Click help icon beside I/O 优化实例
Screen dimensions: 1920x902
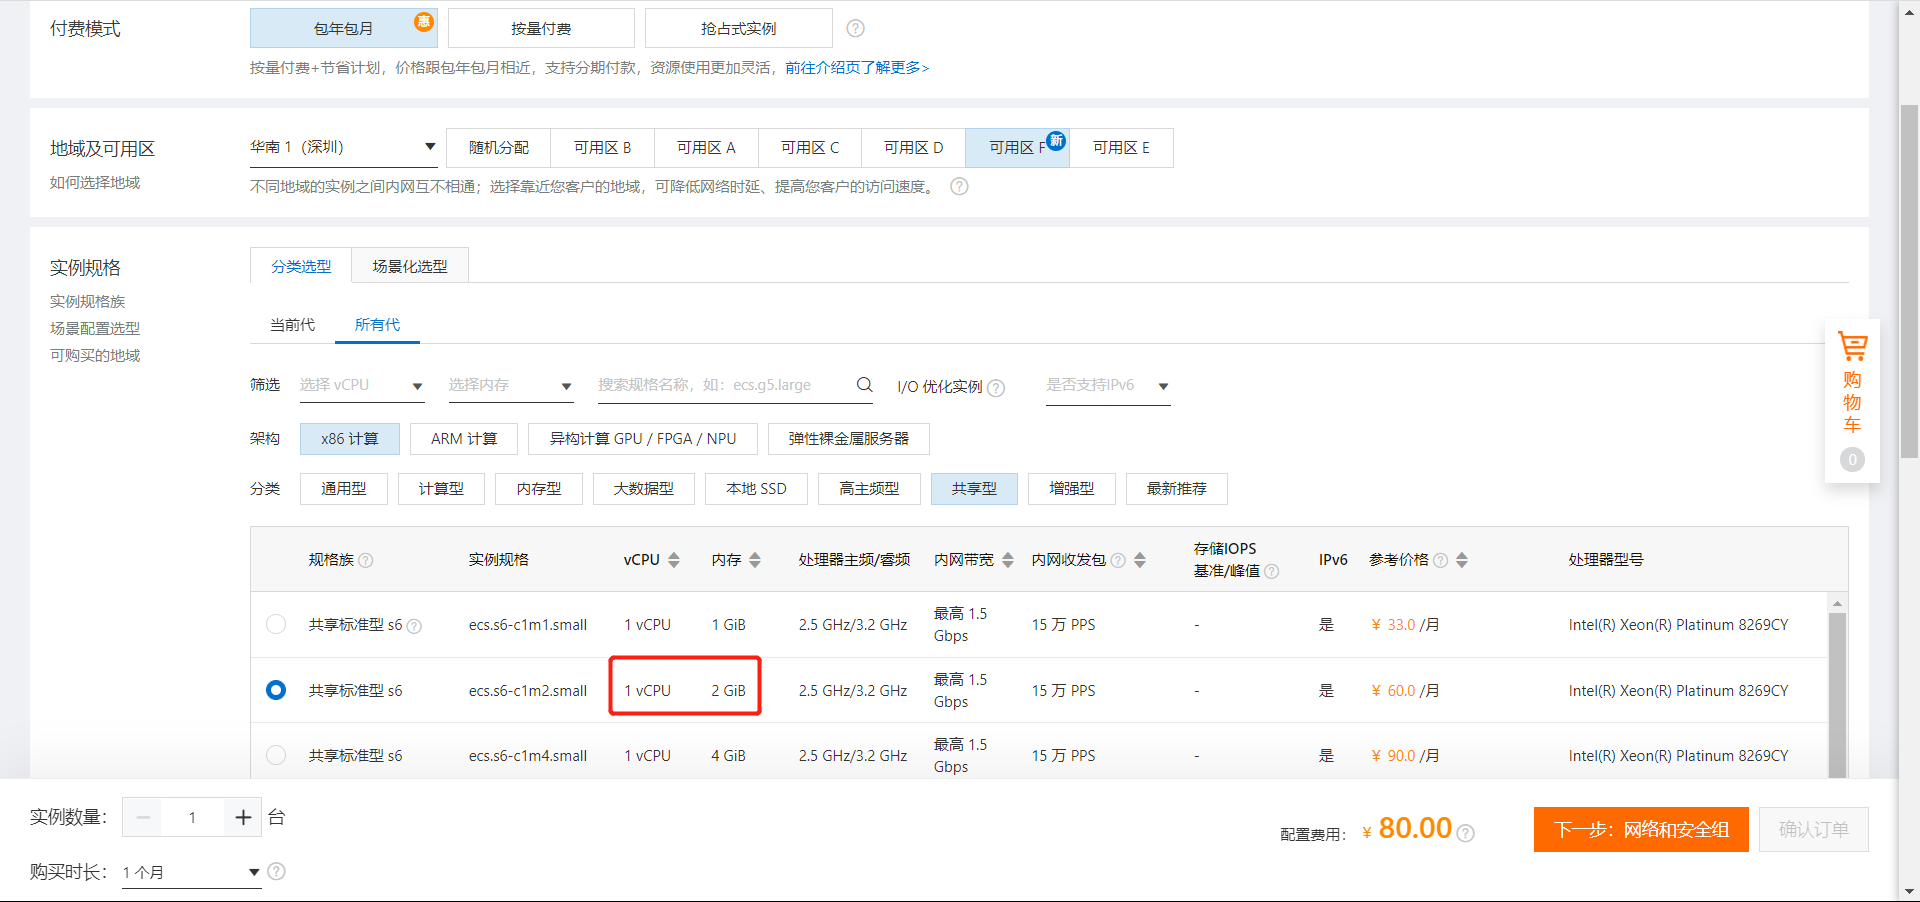996,388
